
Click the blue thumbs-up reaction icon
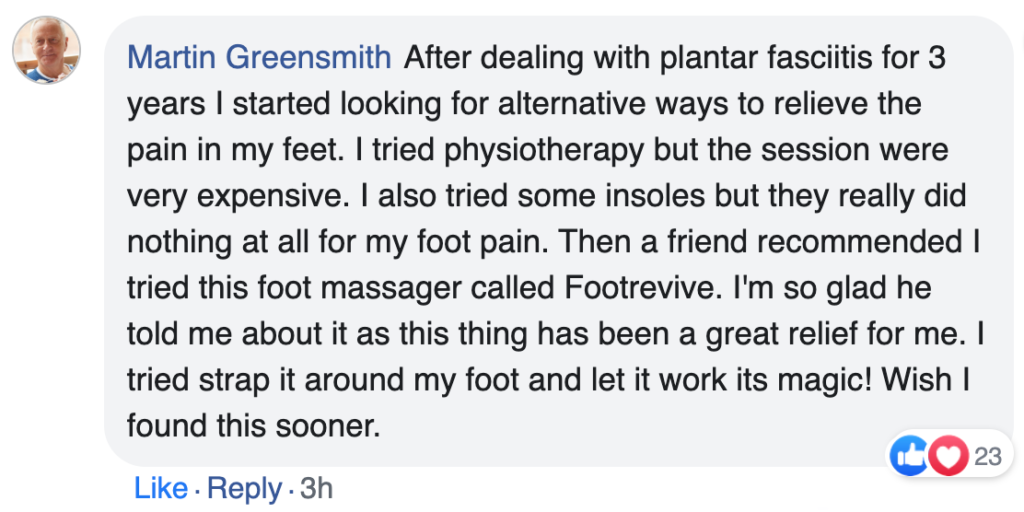(x=910, y=457)
